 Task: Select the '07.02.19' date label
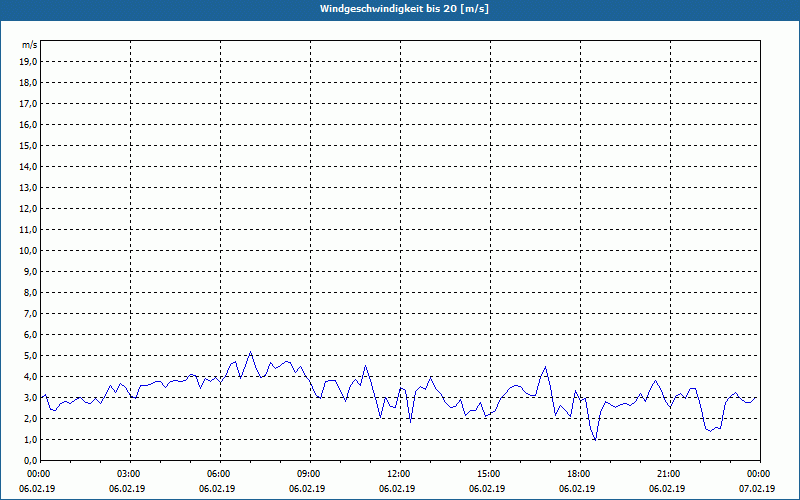pyautogui.click(x=757, y=488)
